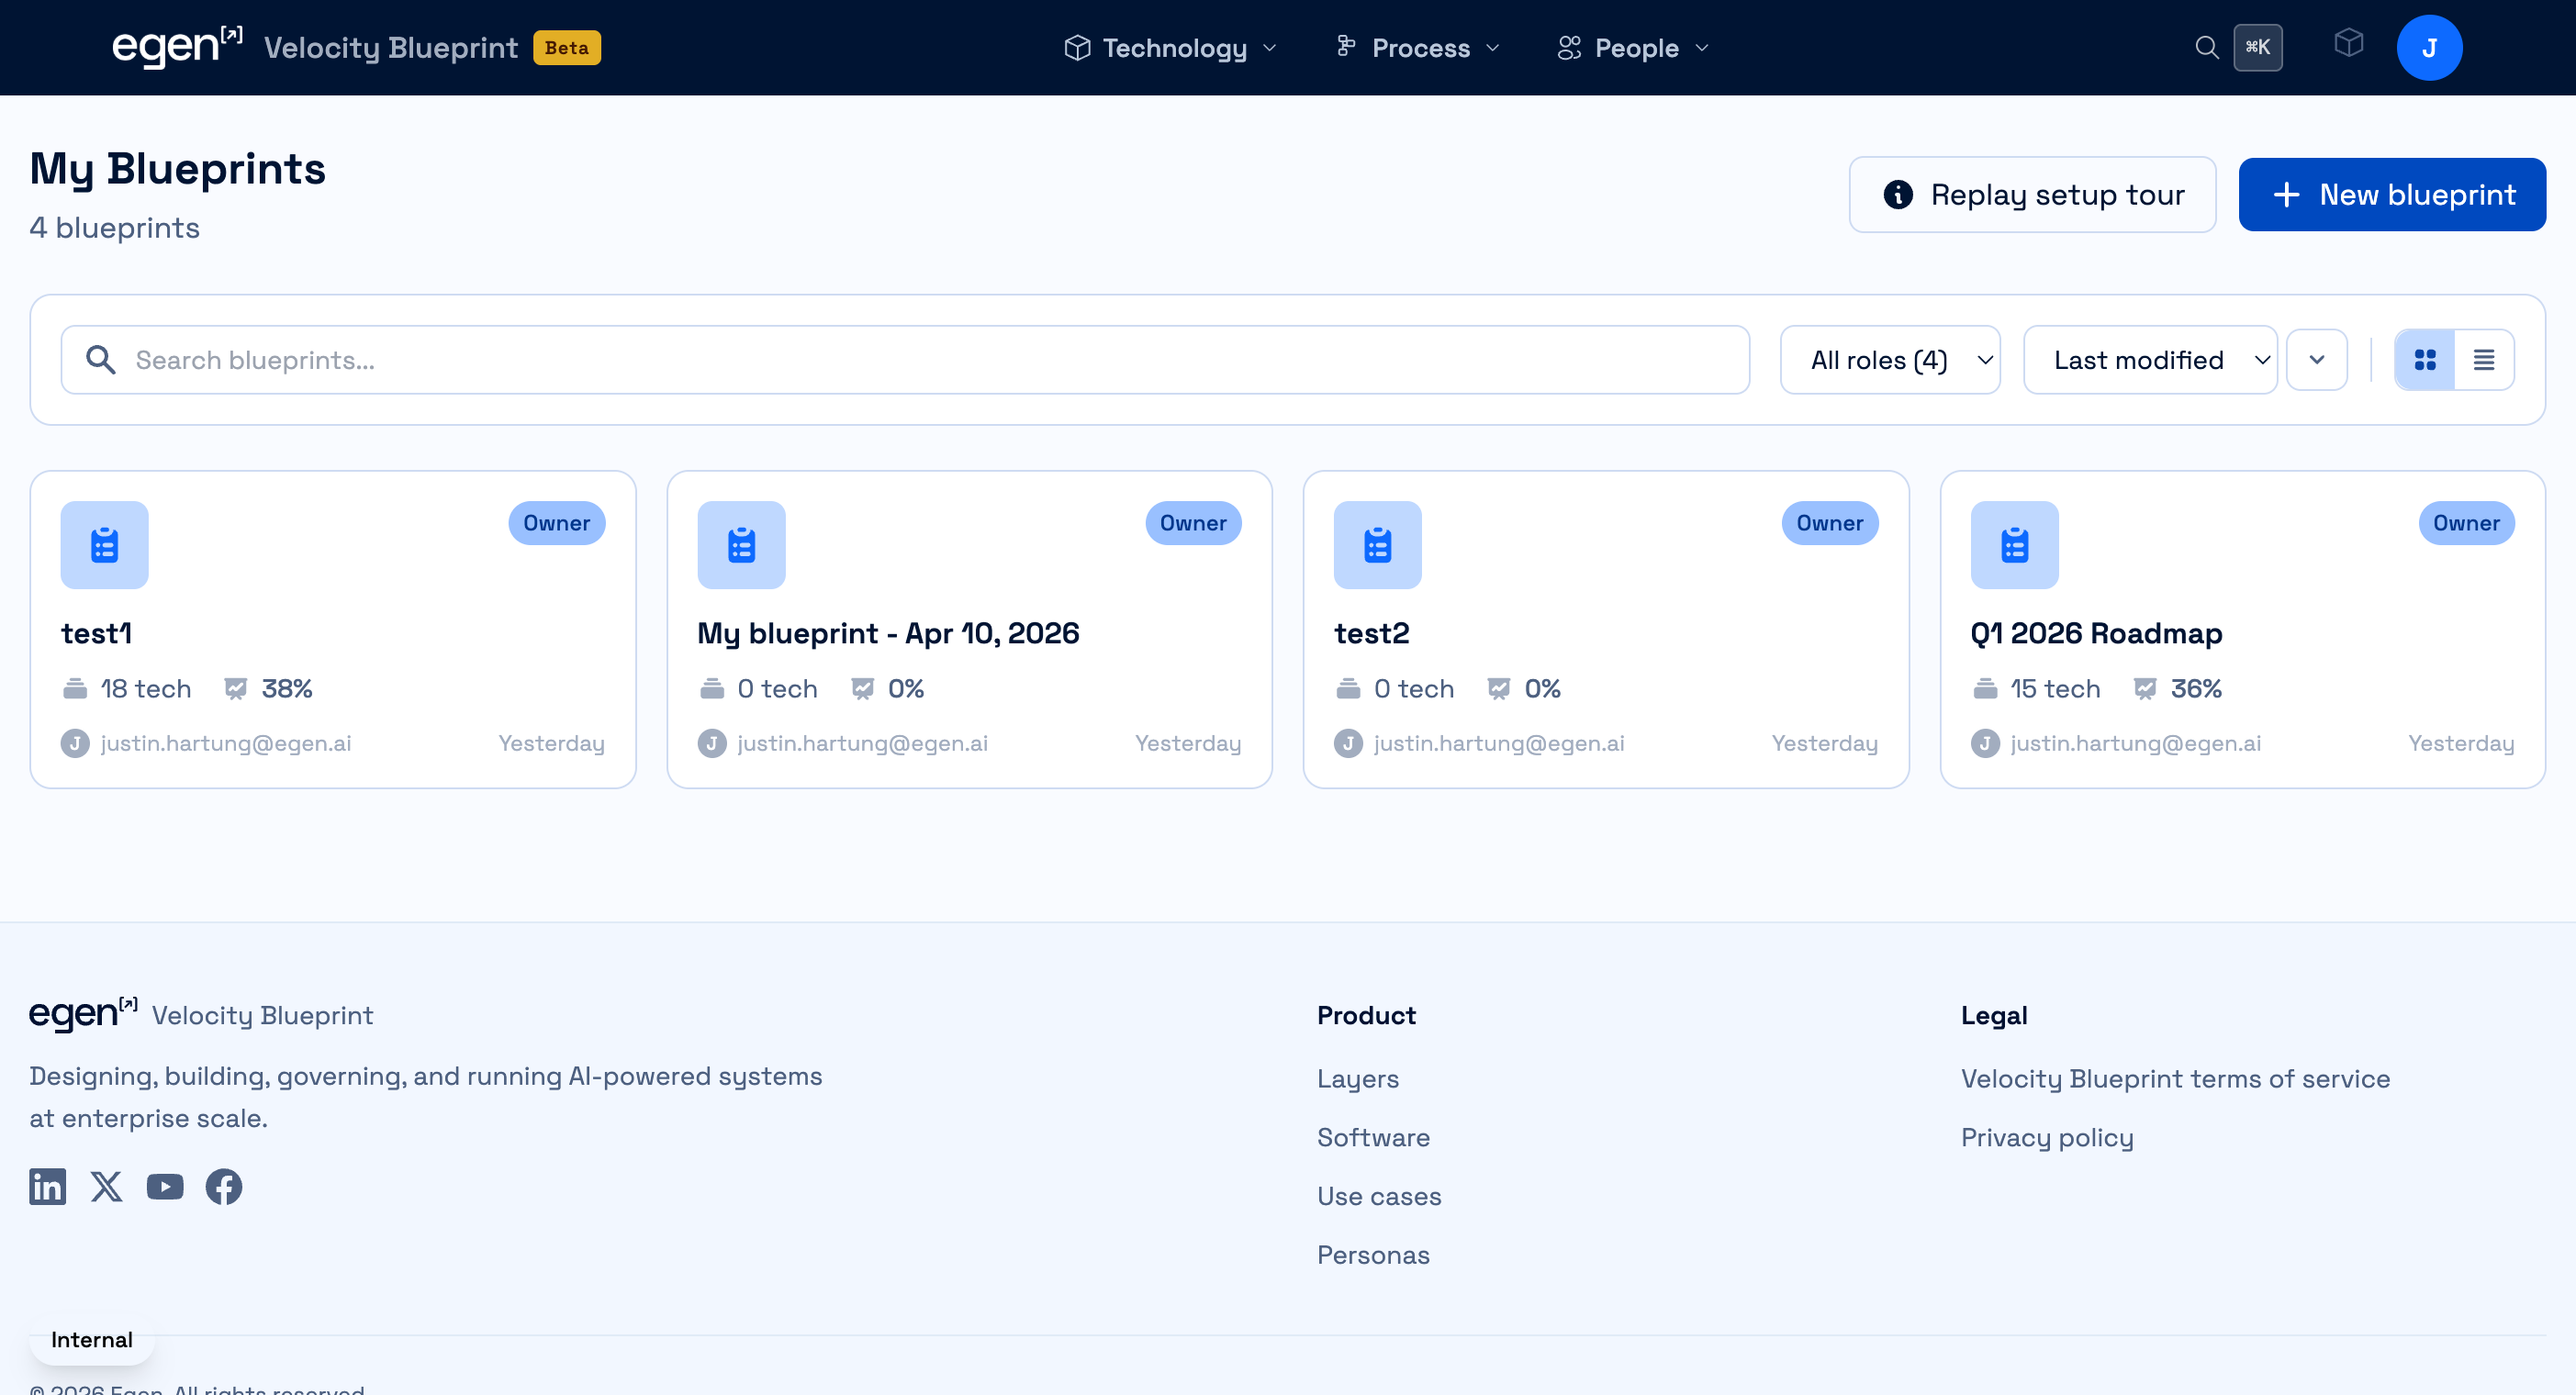Open the J user avatar menu
Image resolution: width=2576 pixels, height=1395 pixels.
[2428, 47]
